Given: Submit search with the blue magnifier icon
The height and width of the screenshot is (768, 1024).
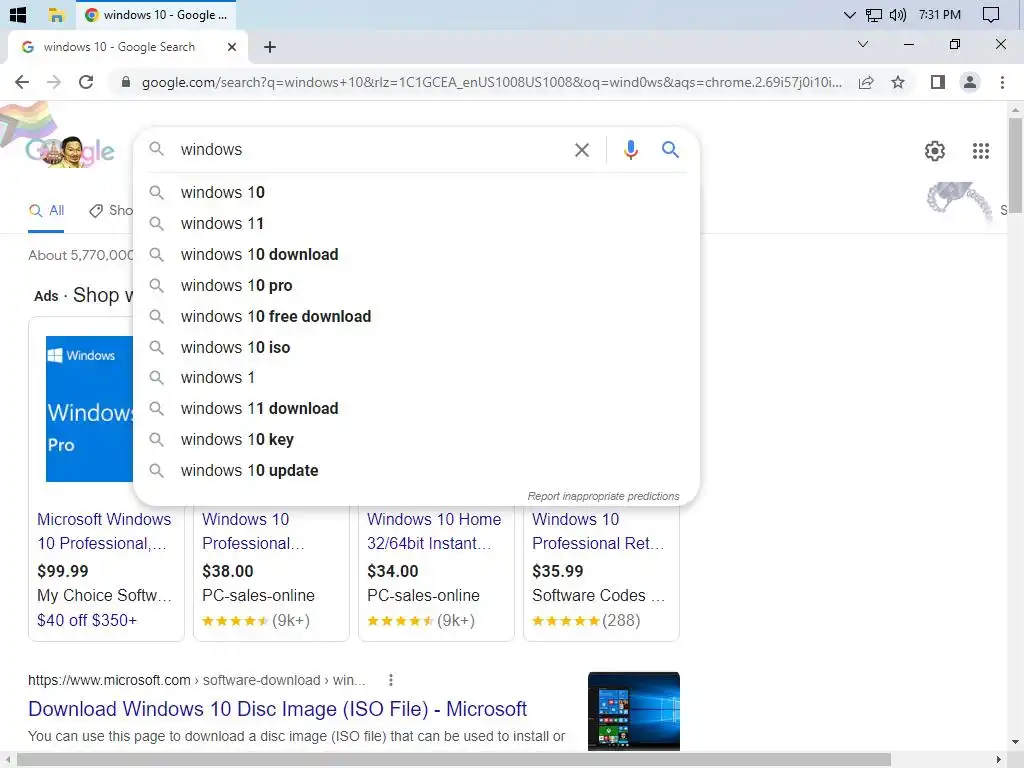Looking at the screenshot, I should point(670,150).
